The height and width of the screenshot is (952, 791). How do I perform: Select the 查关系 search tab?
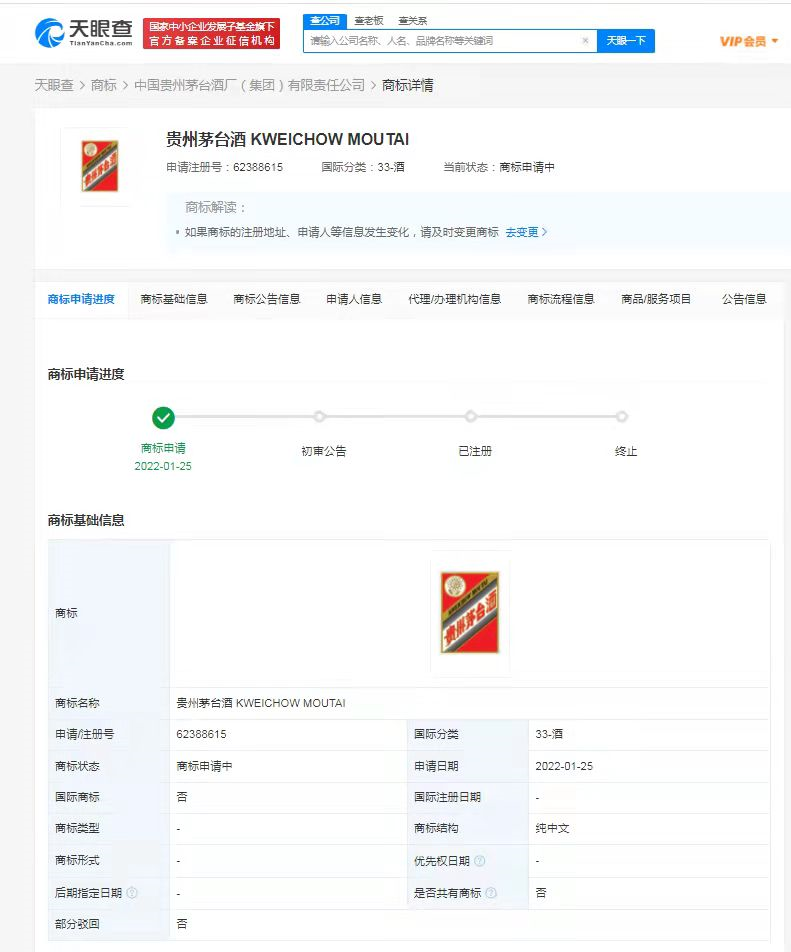413,21
